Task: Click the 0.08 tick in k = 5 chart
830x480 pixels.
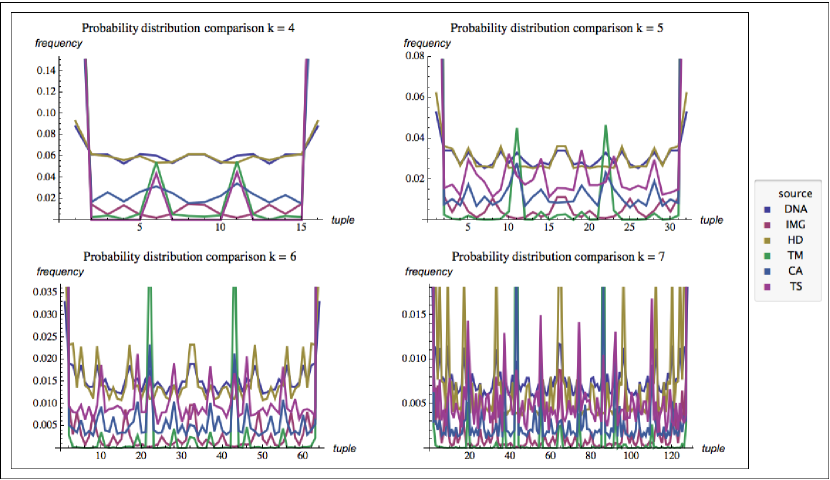Action: pos(414,56)
